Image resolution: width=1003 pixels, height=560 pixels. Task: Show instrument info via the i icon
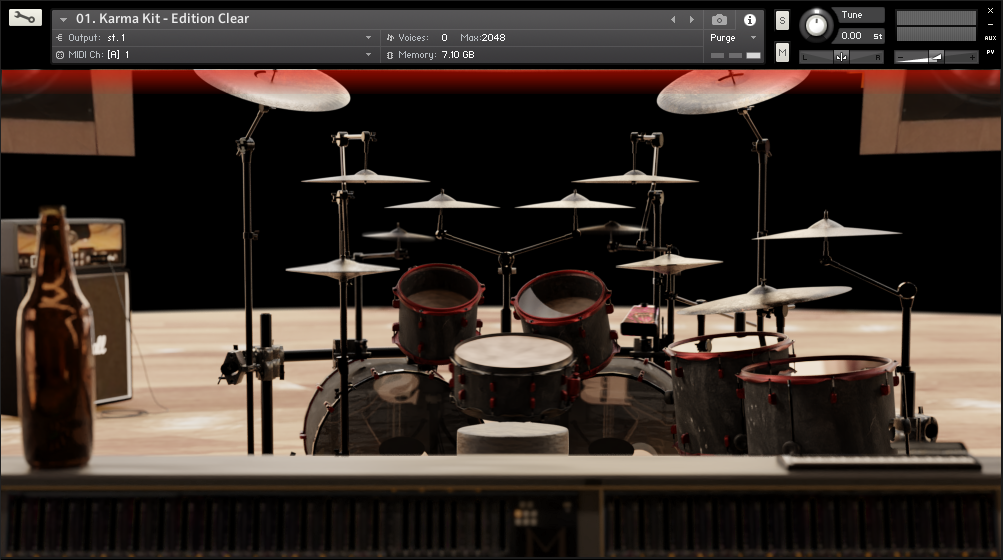click(x=749, y=19)
